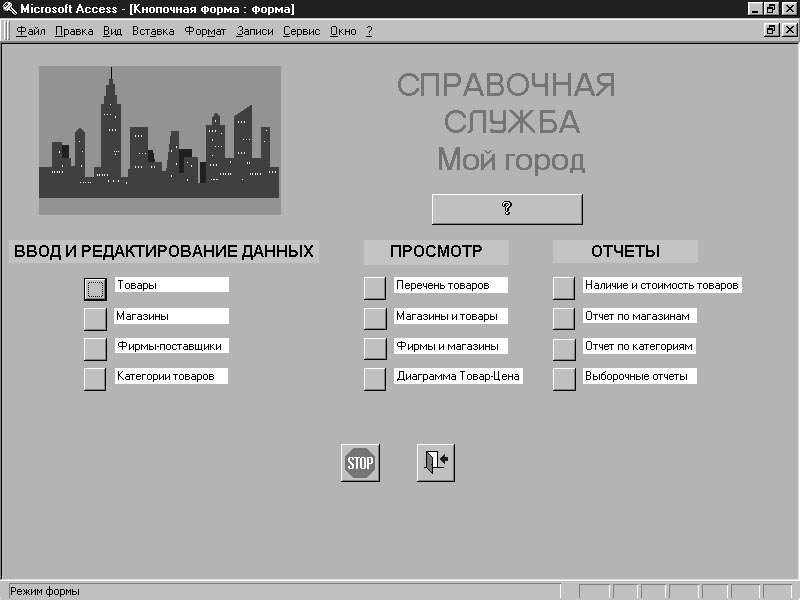800x600 pixels.
Task: Open the Вид menu
Action: coord(112,31)
